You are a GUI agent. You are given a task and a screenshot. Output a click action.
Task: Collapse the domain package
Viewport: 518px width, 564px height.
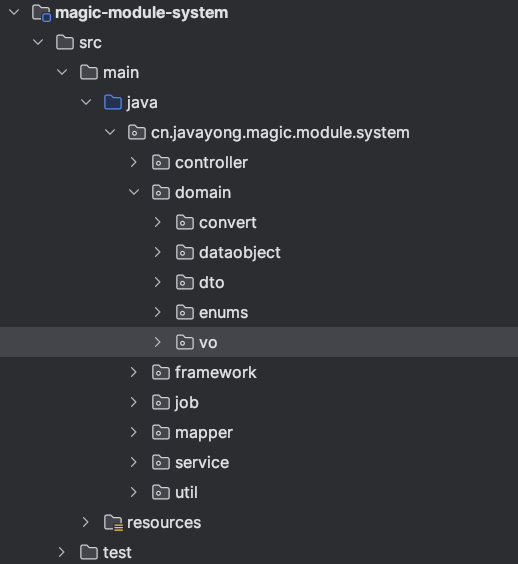pos(134,192)
